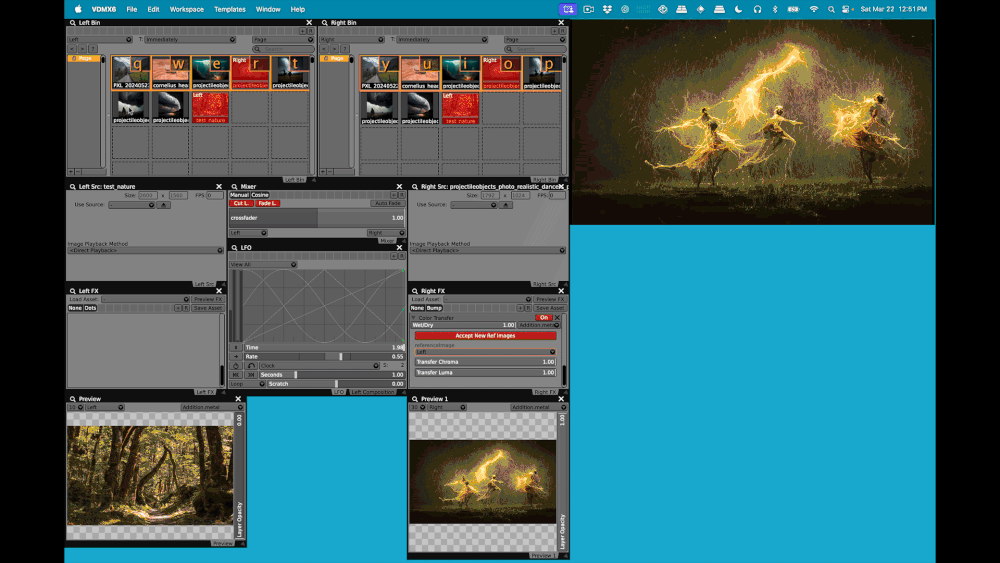Click Save Asset in Right FX panel
This screenshot has width=1000, height=563.
(549, 308)
